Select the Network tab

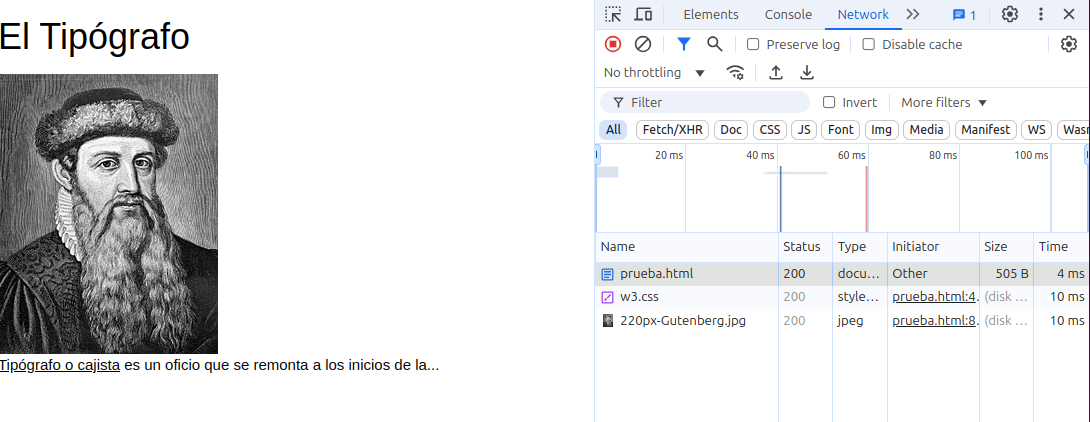pyautogui.click(x=863, y=15)
